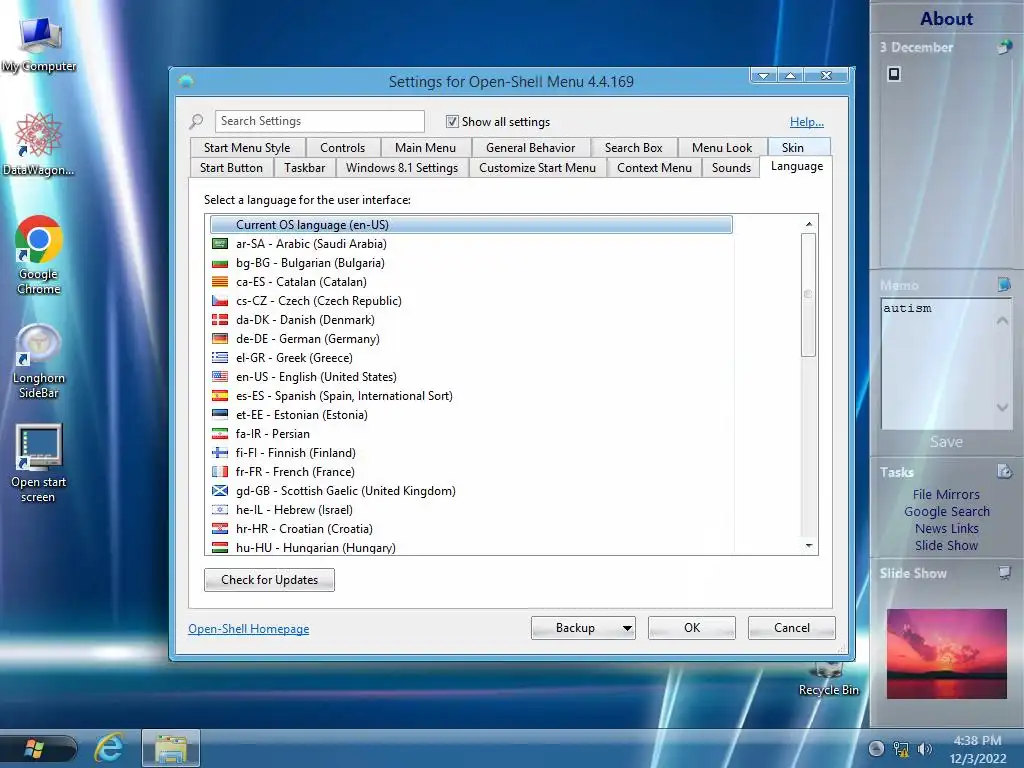This screenshot has height=768, width=1024.
Task: Toggle the Show all settings checkbox
Action: (x=452, y=121)
